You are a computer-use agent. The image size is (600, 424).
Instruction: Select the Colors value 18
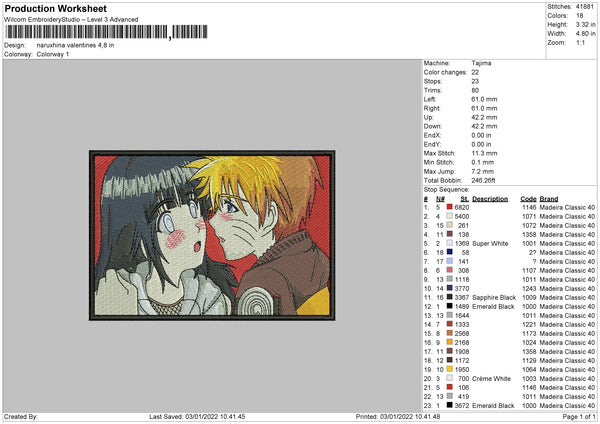click(x=579, y=16)
